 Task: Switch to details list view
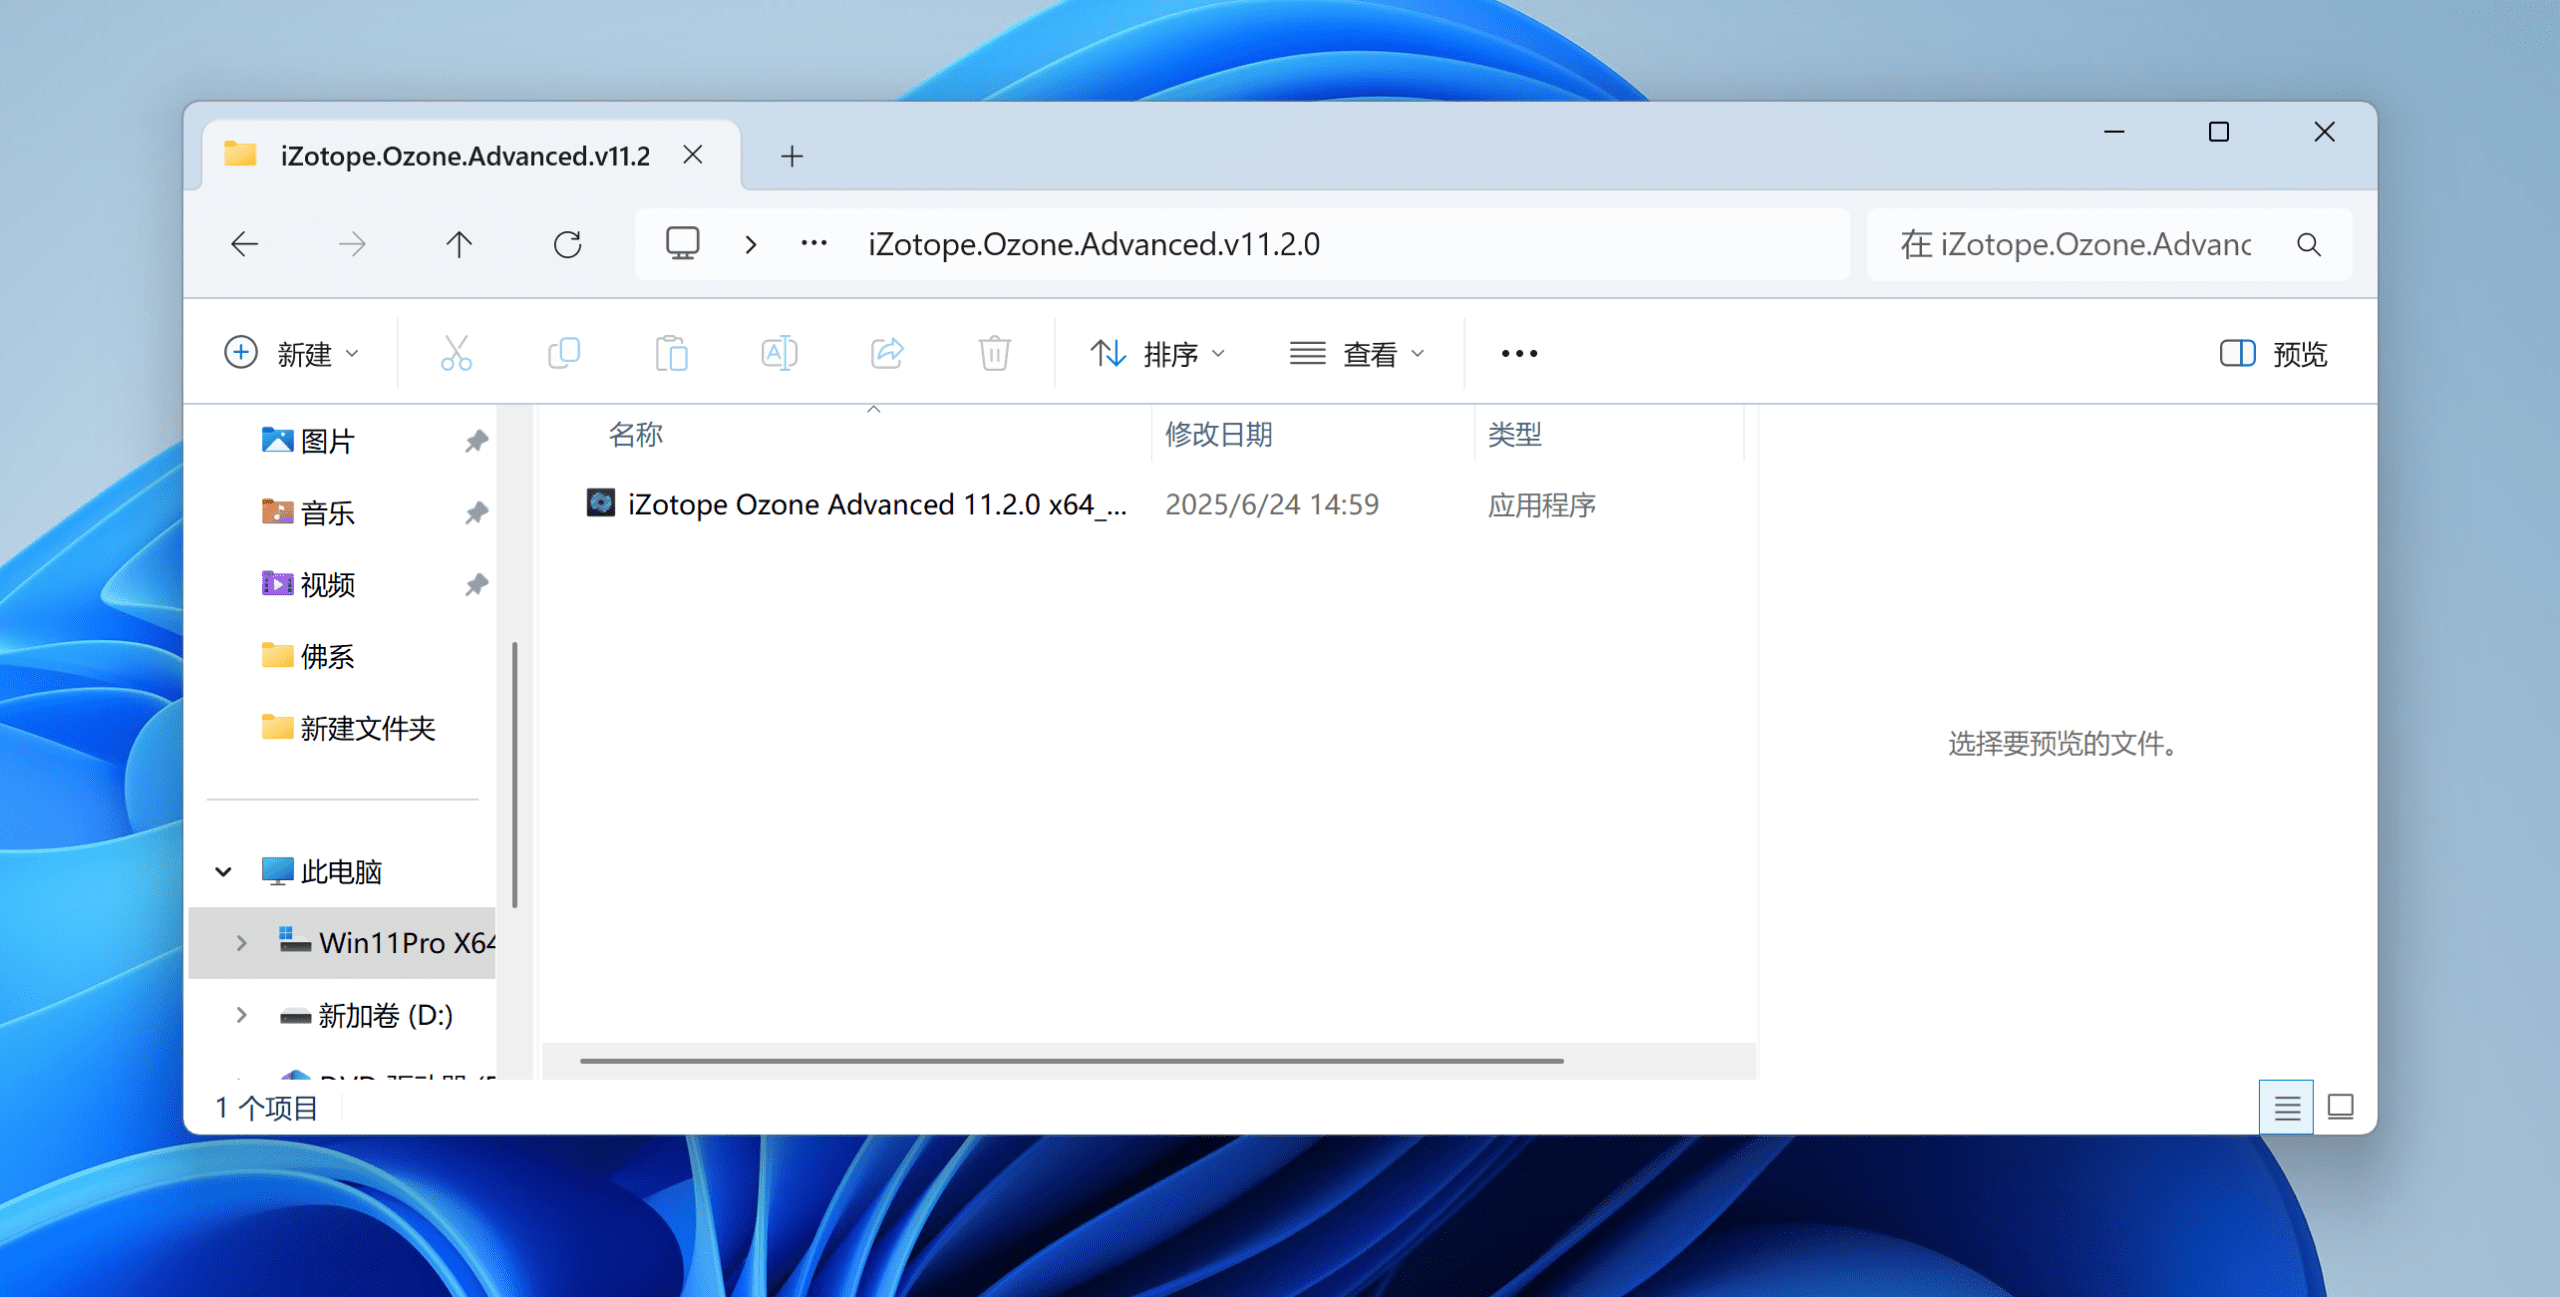click(2286, 1107)
